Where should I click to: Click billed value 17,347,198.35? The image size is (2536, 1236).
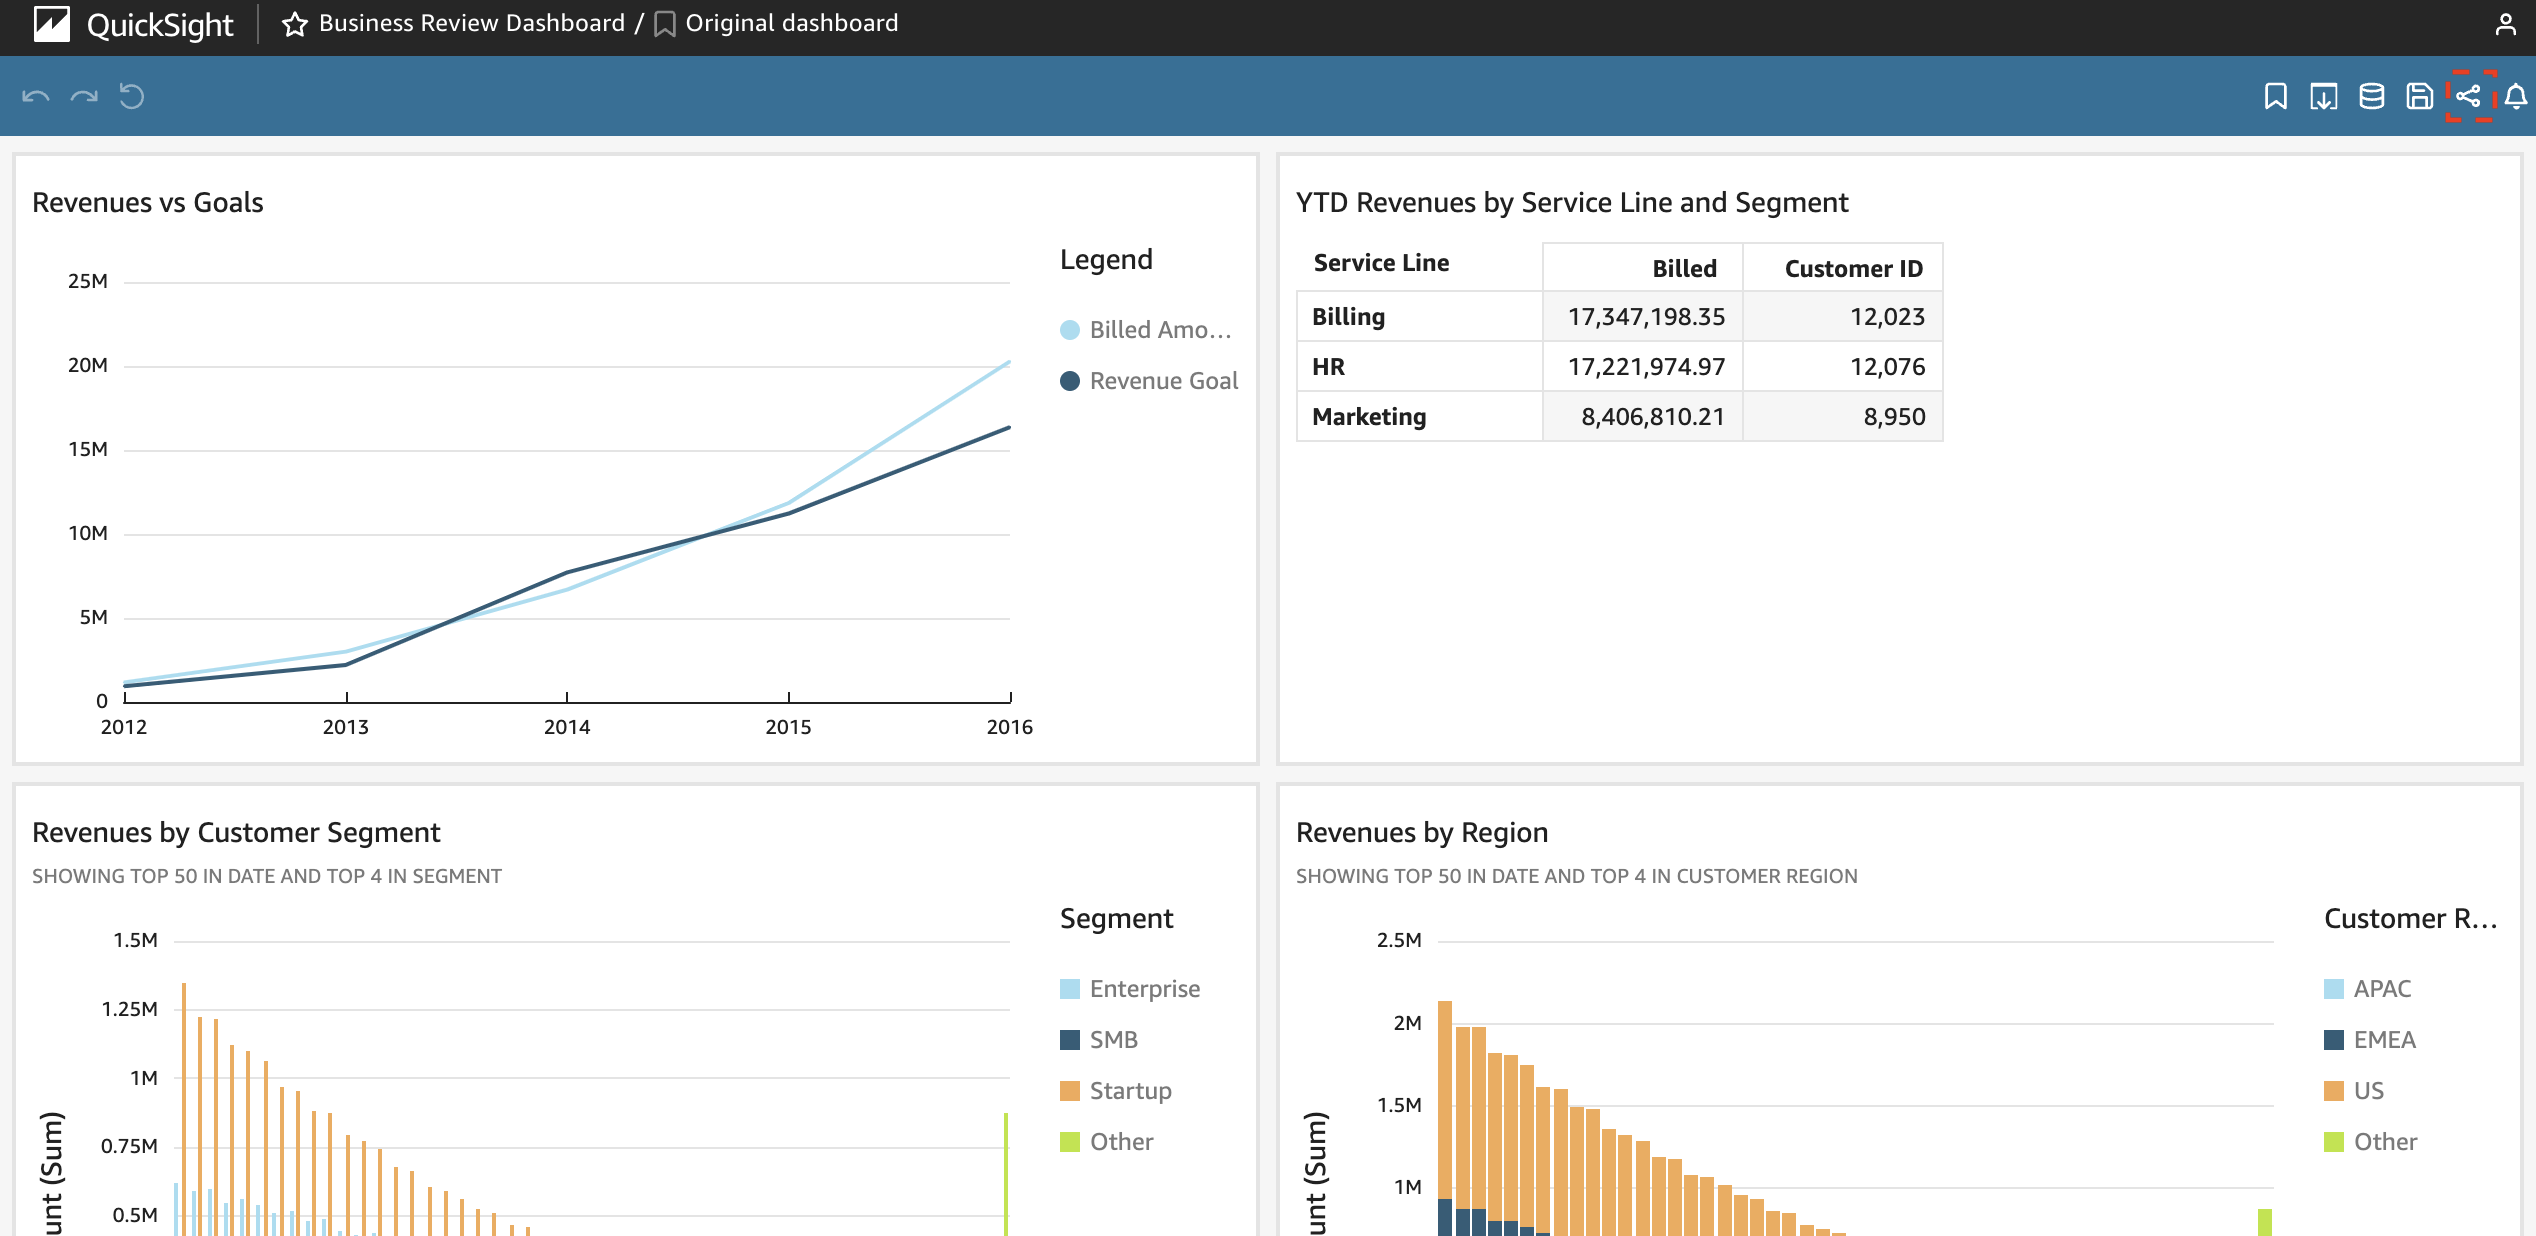click(1646, 317)
